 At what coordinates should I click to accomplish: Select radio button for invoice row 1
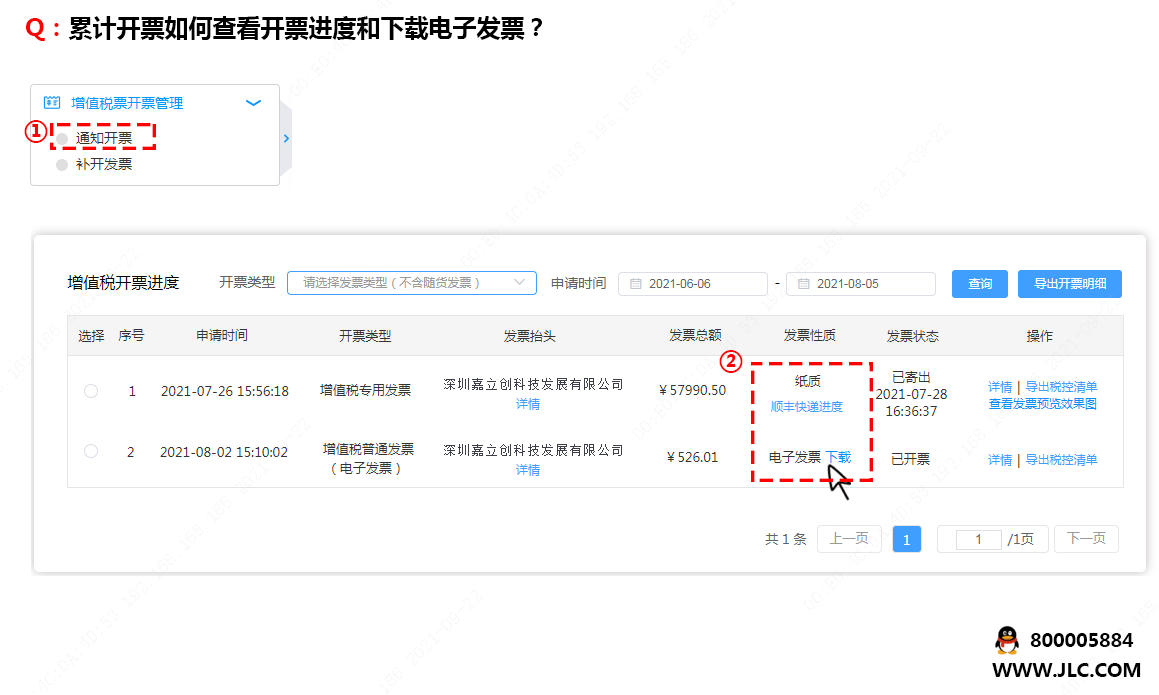pos(91,391)
